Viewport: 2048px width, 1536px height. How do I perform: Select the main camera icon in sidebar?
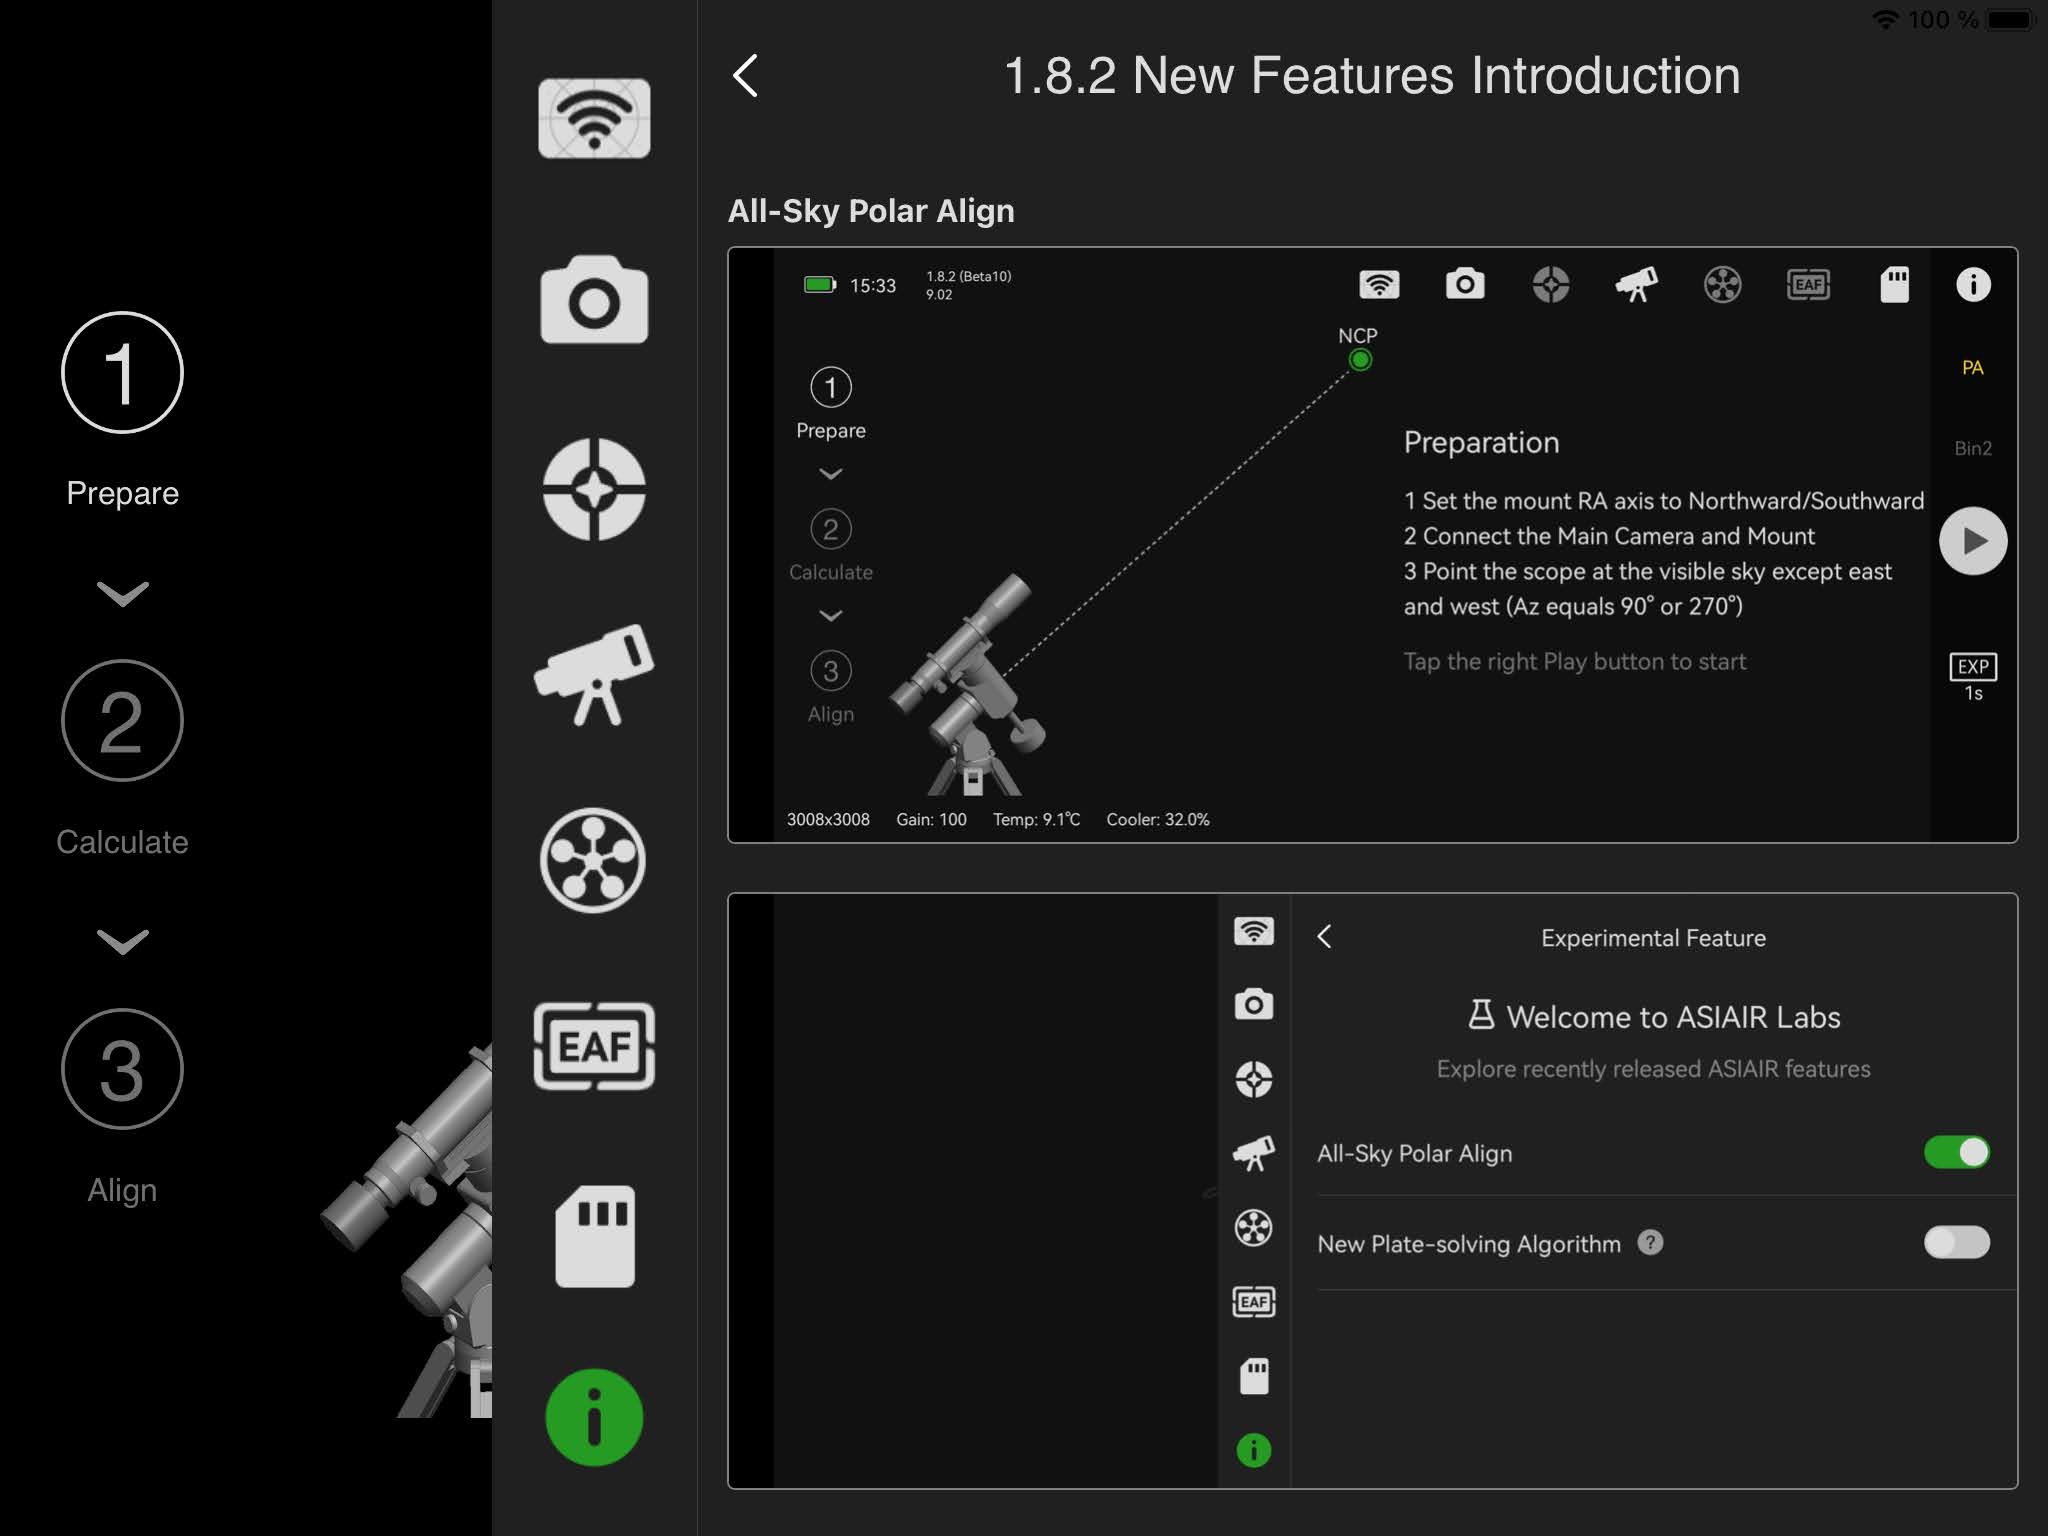pos(594,300)
